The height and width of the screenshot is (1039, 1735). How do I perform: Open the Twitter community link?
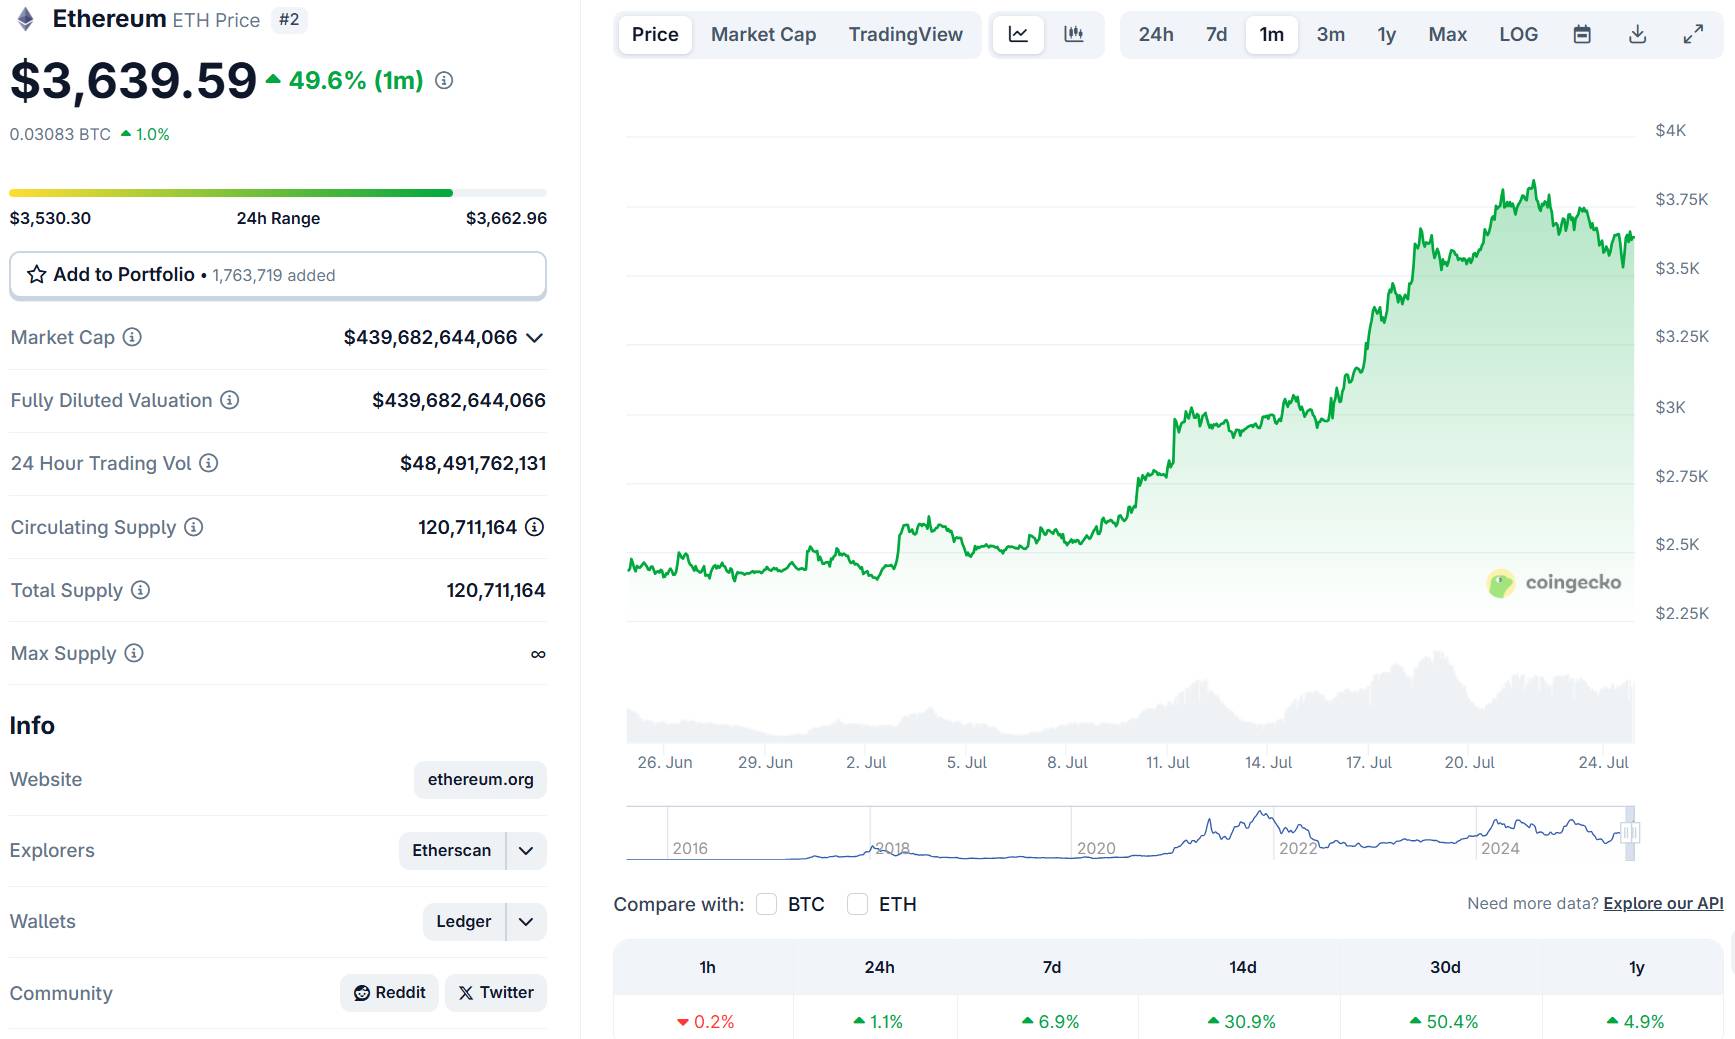[x=496, y=993]
